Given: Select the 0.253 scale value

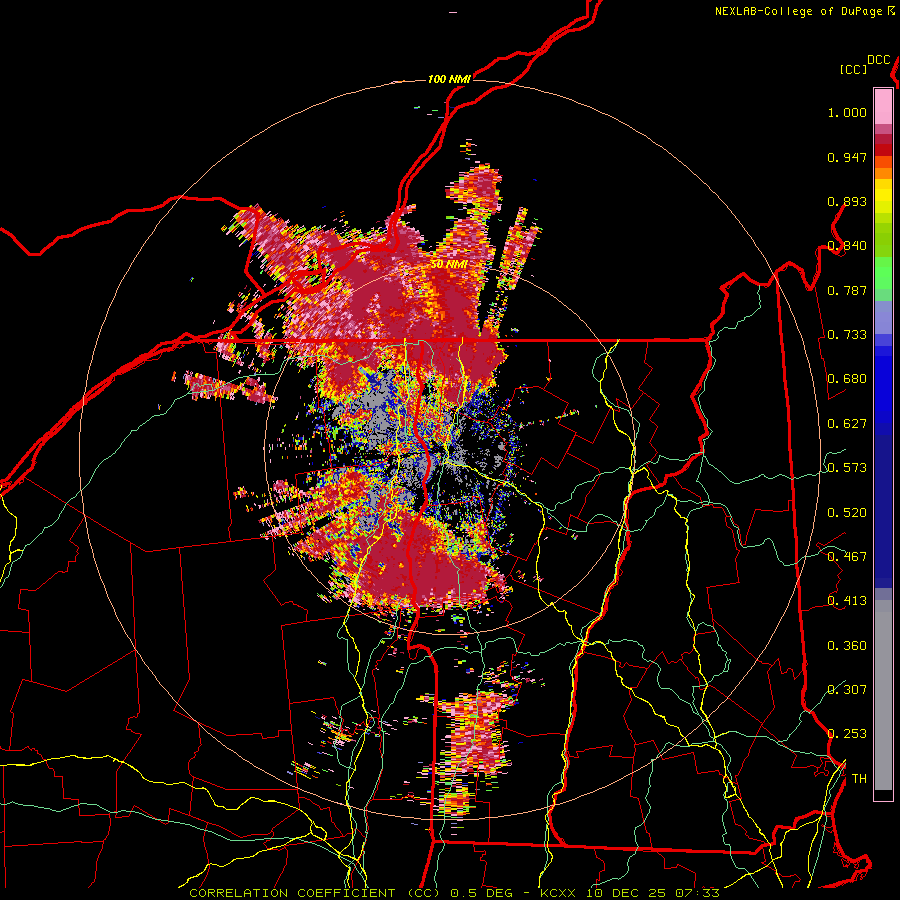Looking at the screenshot, I should click(x=847, y=734).
